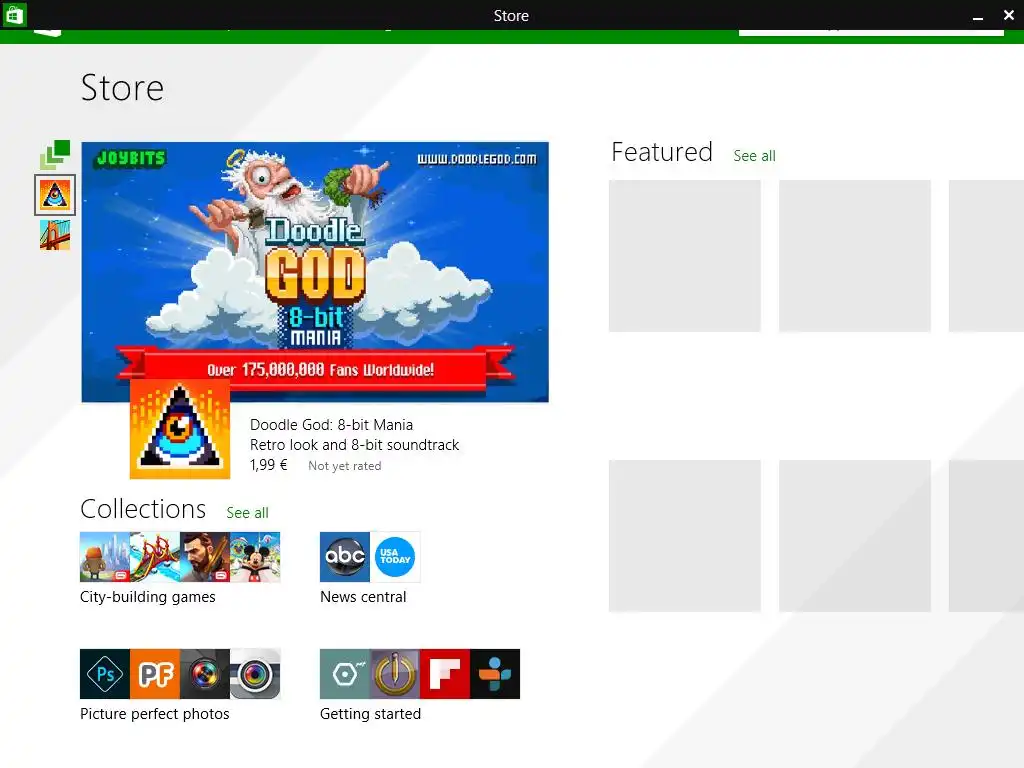Open Doodle God: 8-bit Mania title
1024x768 pixels.
pyautogui.click(x=331, y=424)
